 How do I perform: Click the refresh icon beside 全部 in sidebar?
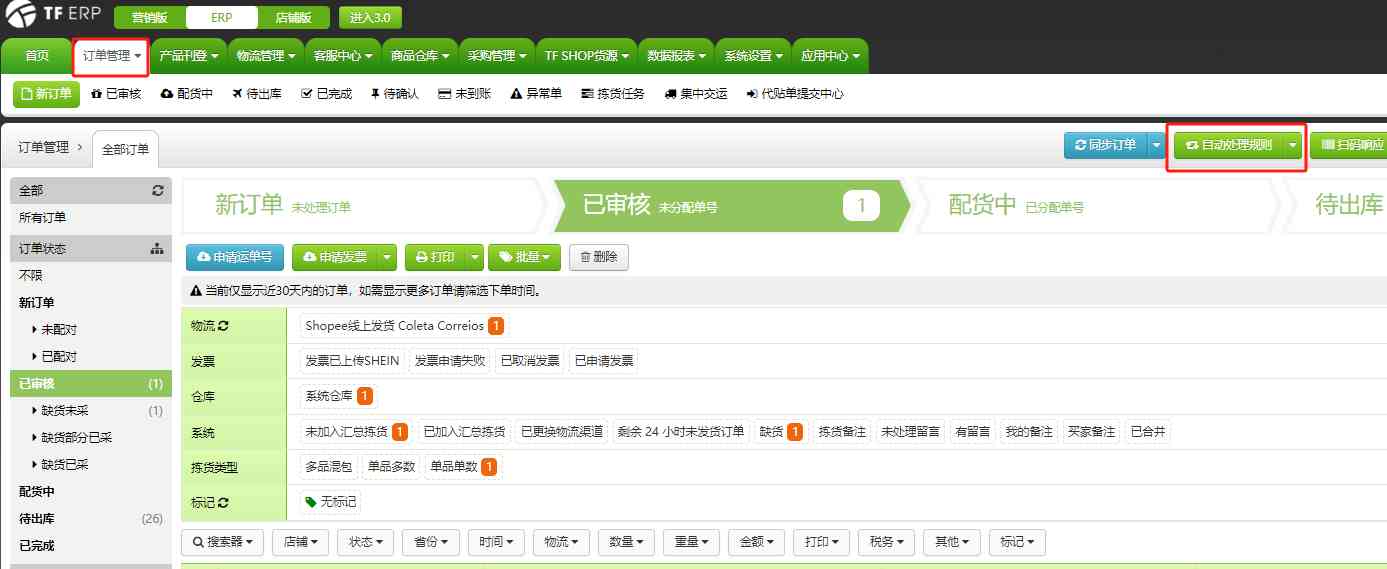click(x=157, y=190)
